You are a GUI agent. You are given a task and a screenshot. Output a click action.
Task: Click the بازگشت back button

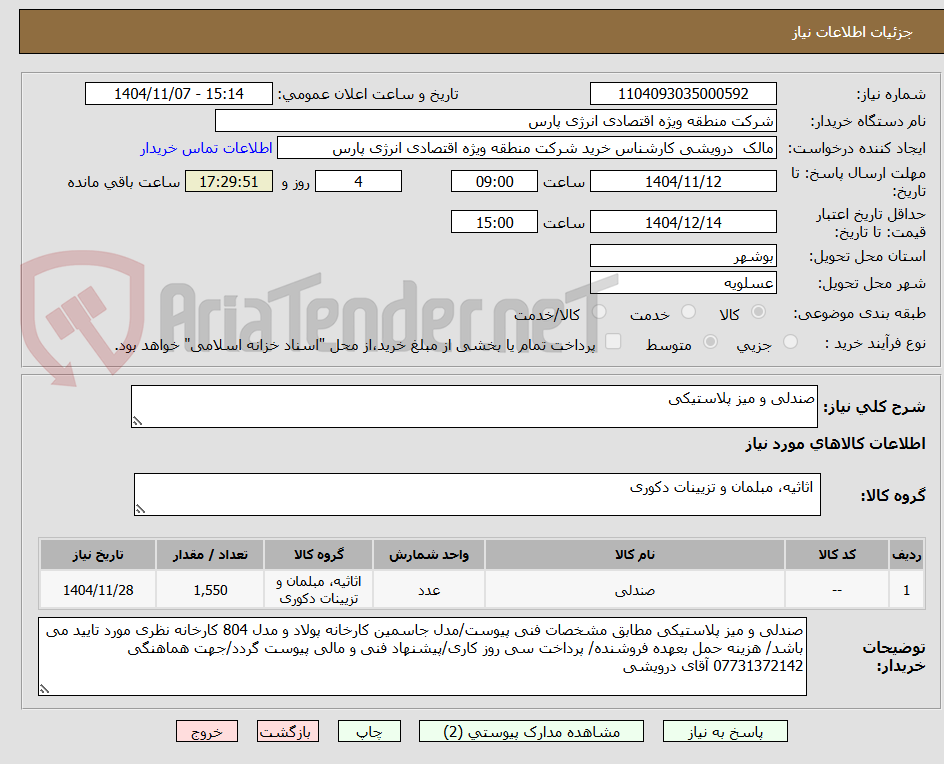point(288,731)
